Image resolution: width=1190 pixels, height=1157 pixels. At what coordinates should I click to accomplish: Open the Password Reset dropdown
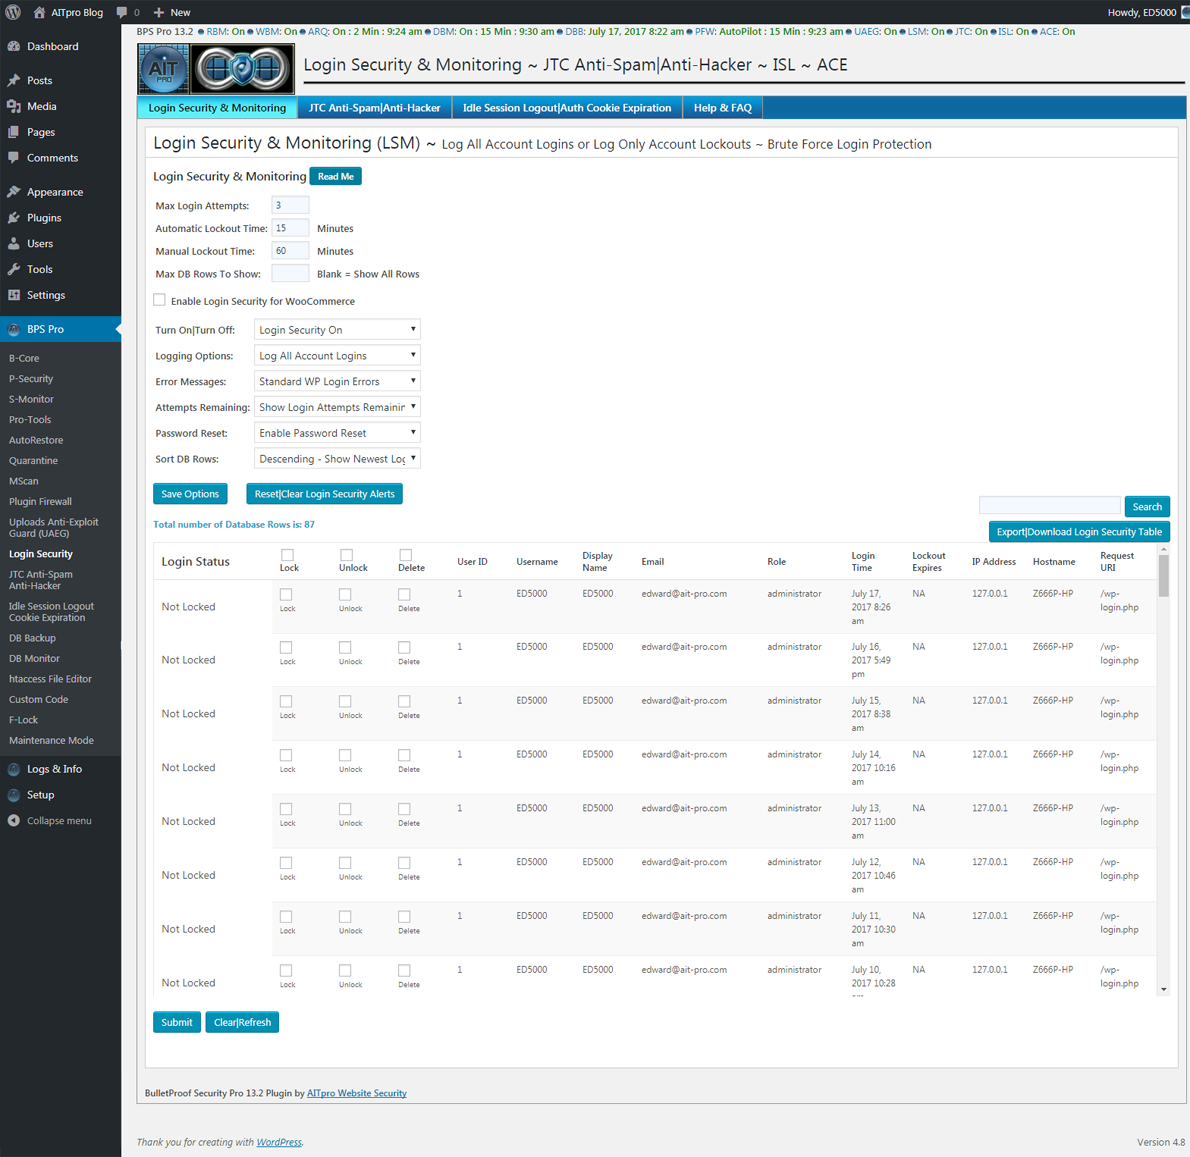coord(337,433)
